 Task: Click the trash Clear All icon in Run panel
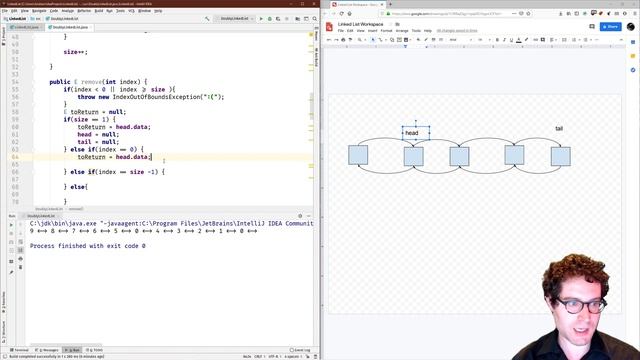coord(20,267)
